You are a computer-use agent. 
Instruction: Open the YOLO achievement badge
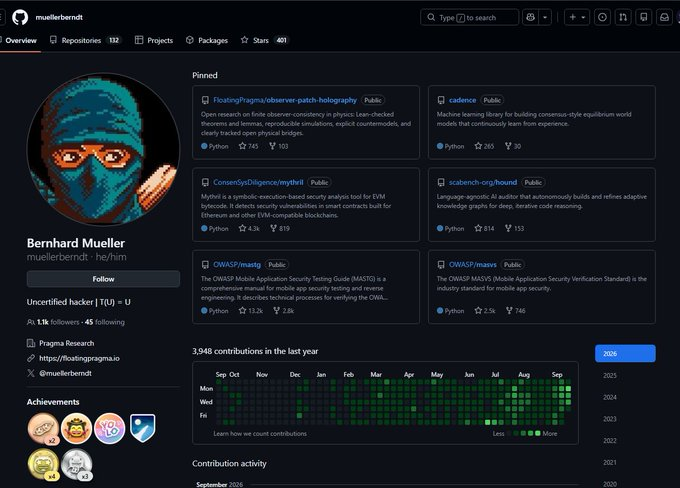pos(110,429)
